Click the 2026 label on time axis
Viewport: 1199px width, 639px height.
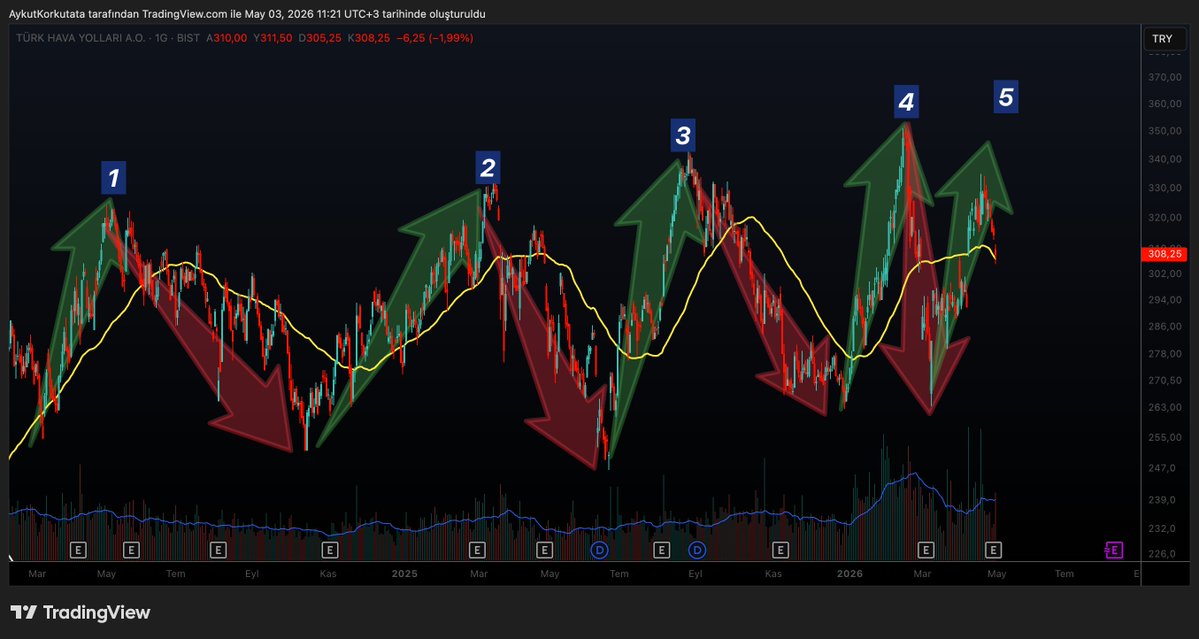pos(850,573)
